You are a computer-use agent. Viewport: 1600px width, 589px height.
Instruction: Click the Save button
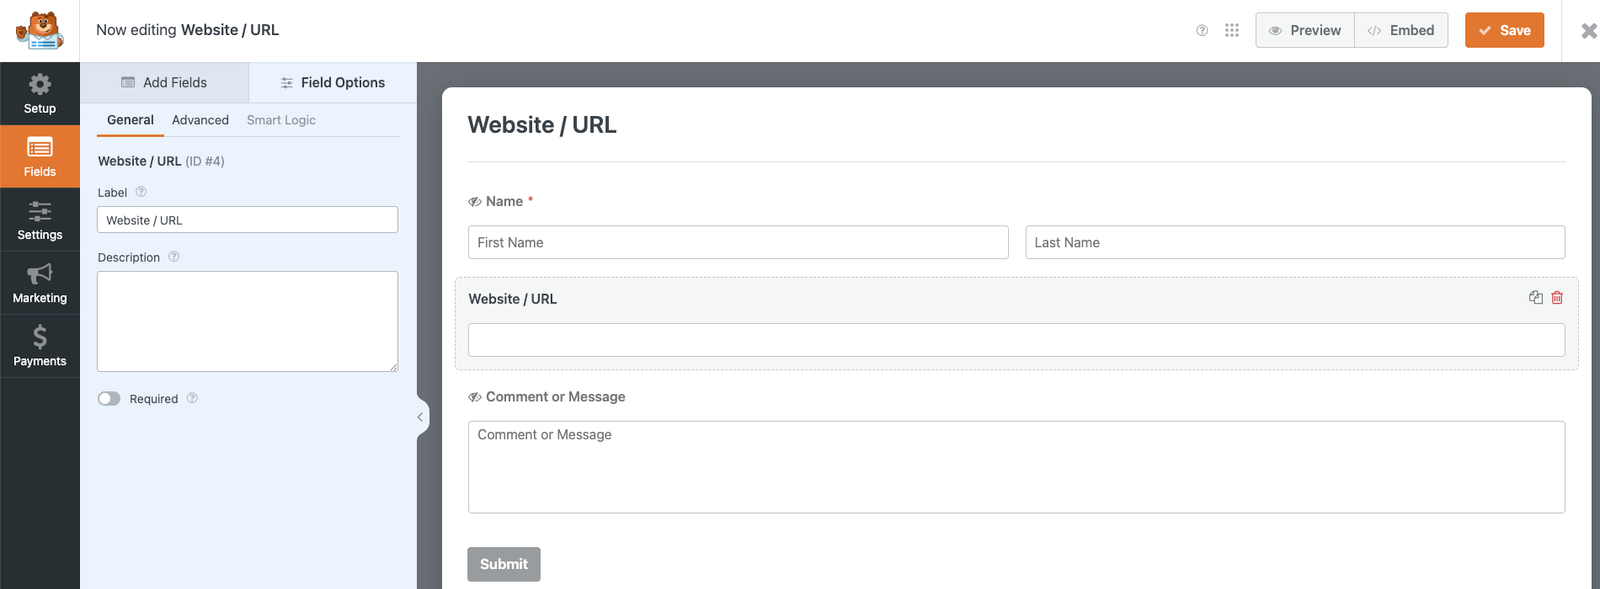1504,31
